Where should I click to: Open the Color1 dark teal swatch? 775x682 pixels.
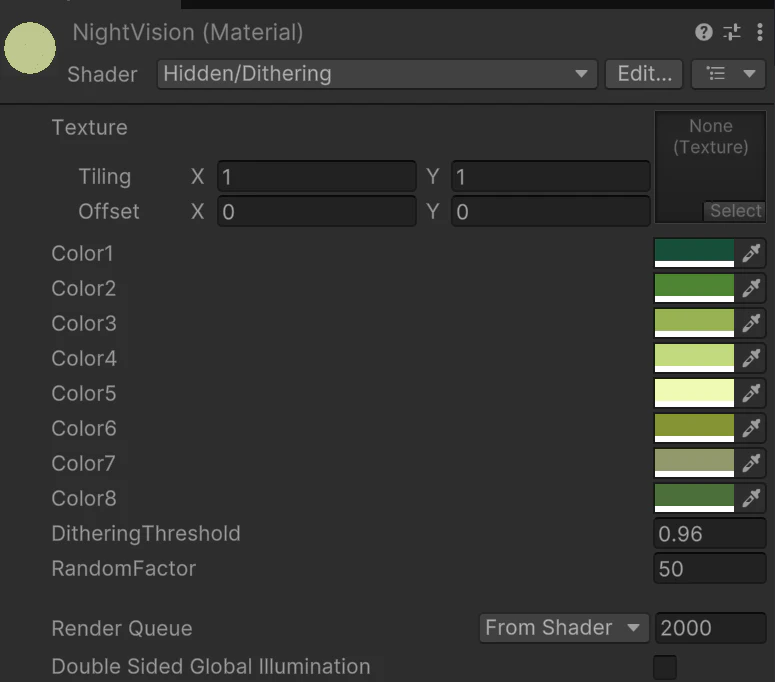694,253
